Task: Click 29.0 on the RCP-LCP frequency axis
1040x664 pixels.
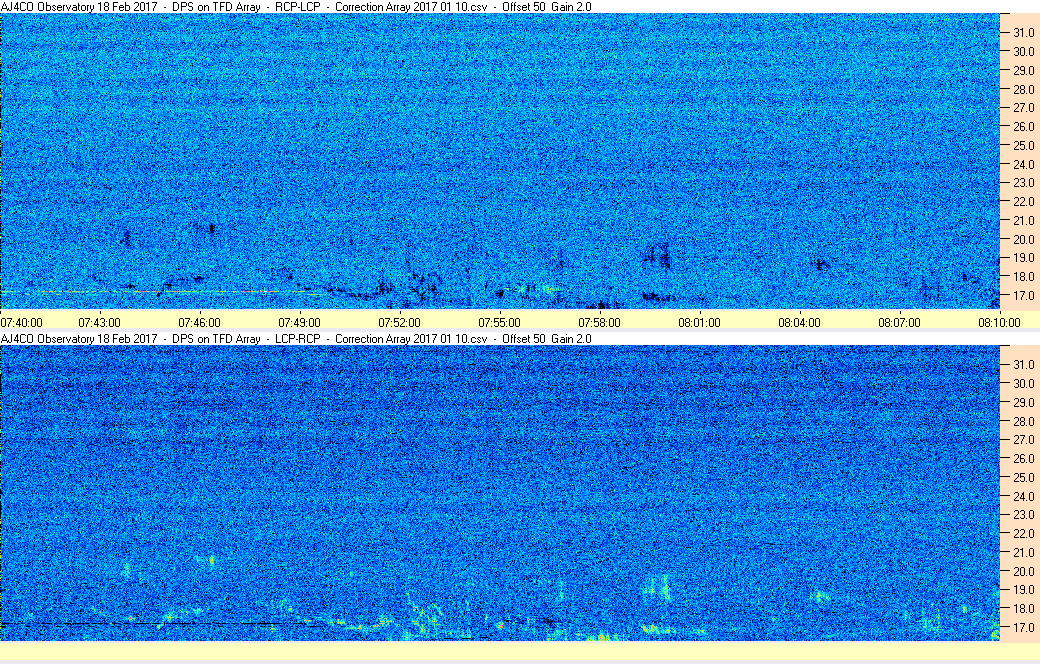Action: point(1023,70)
